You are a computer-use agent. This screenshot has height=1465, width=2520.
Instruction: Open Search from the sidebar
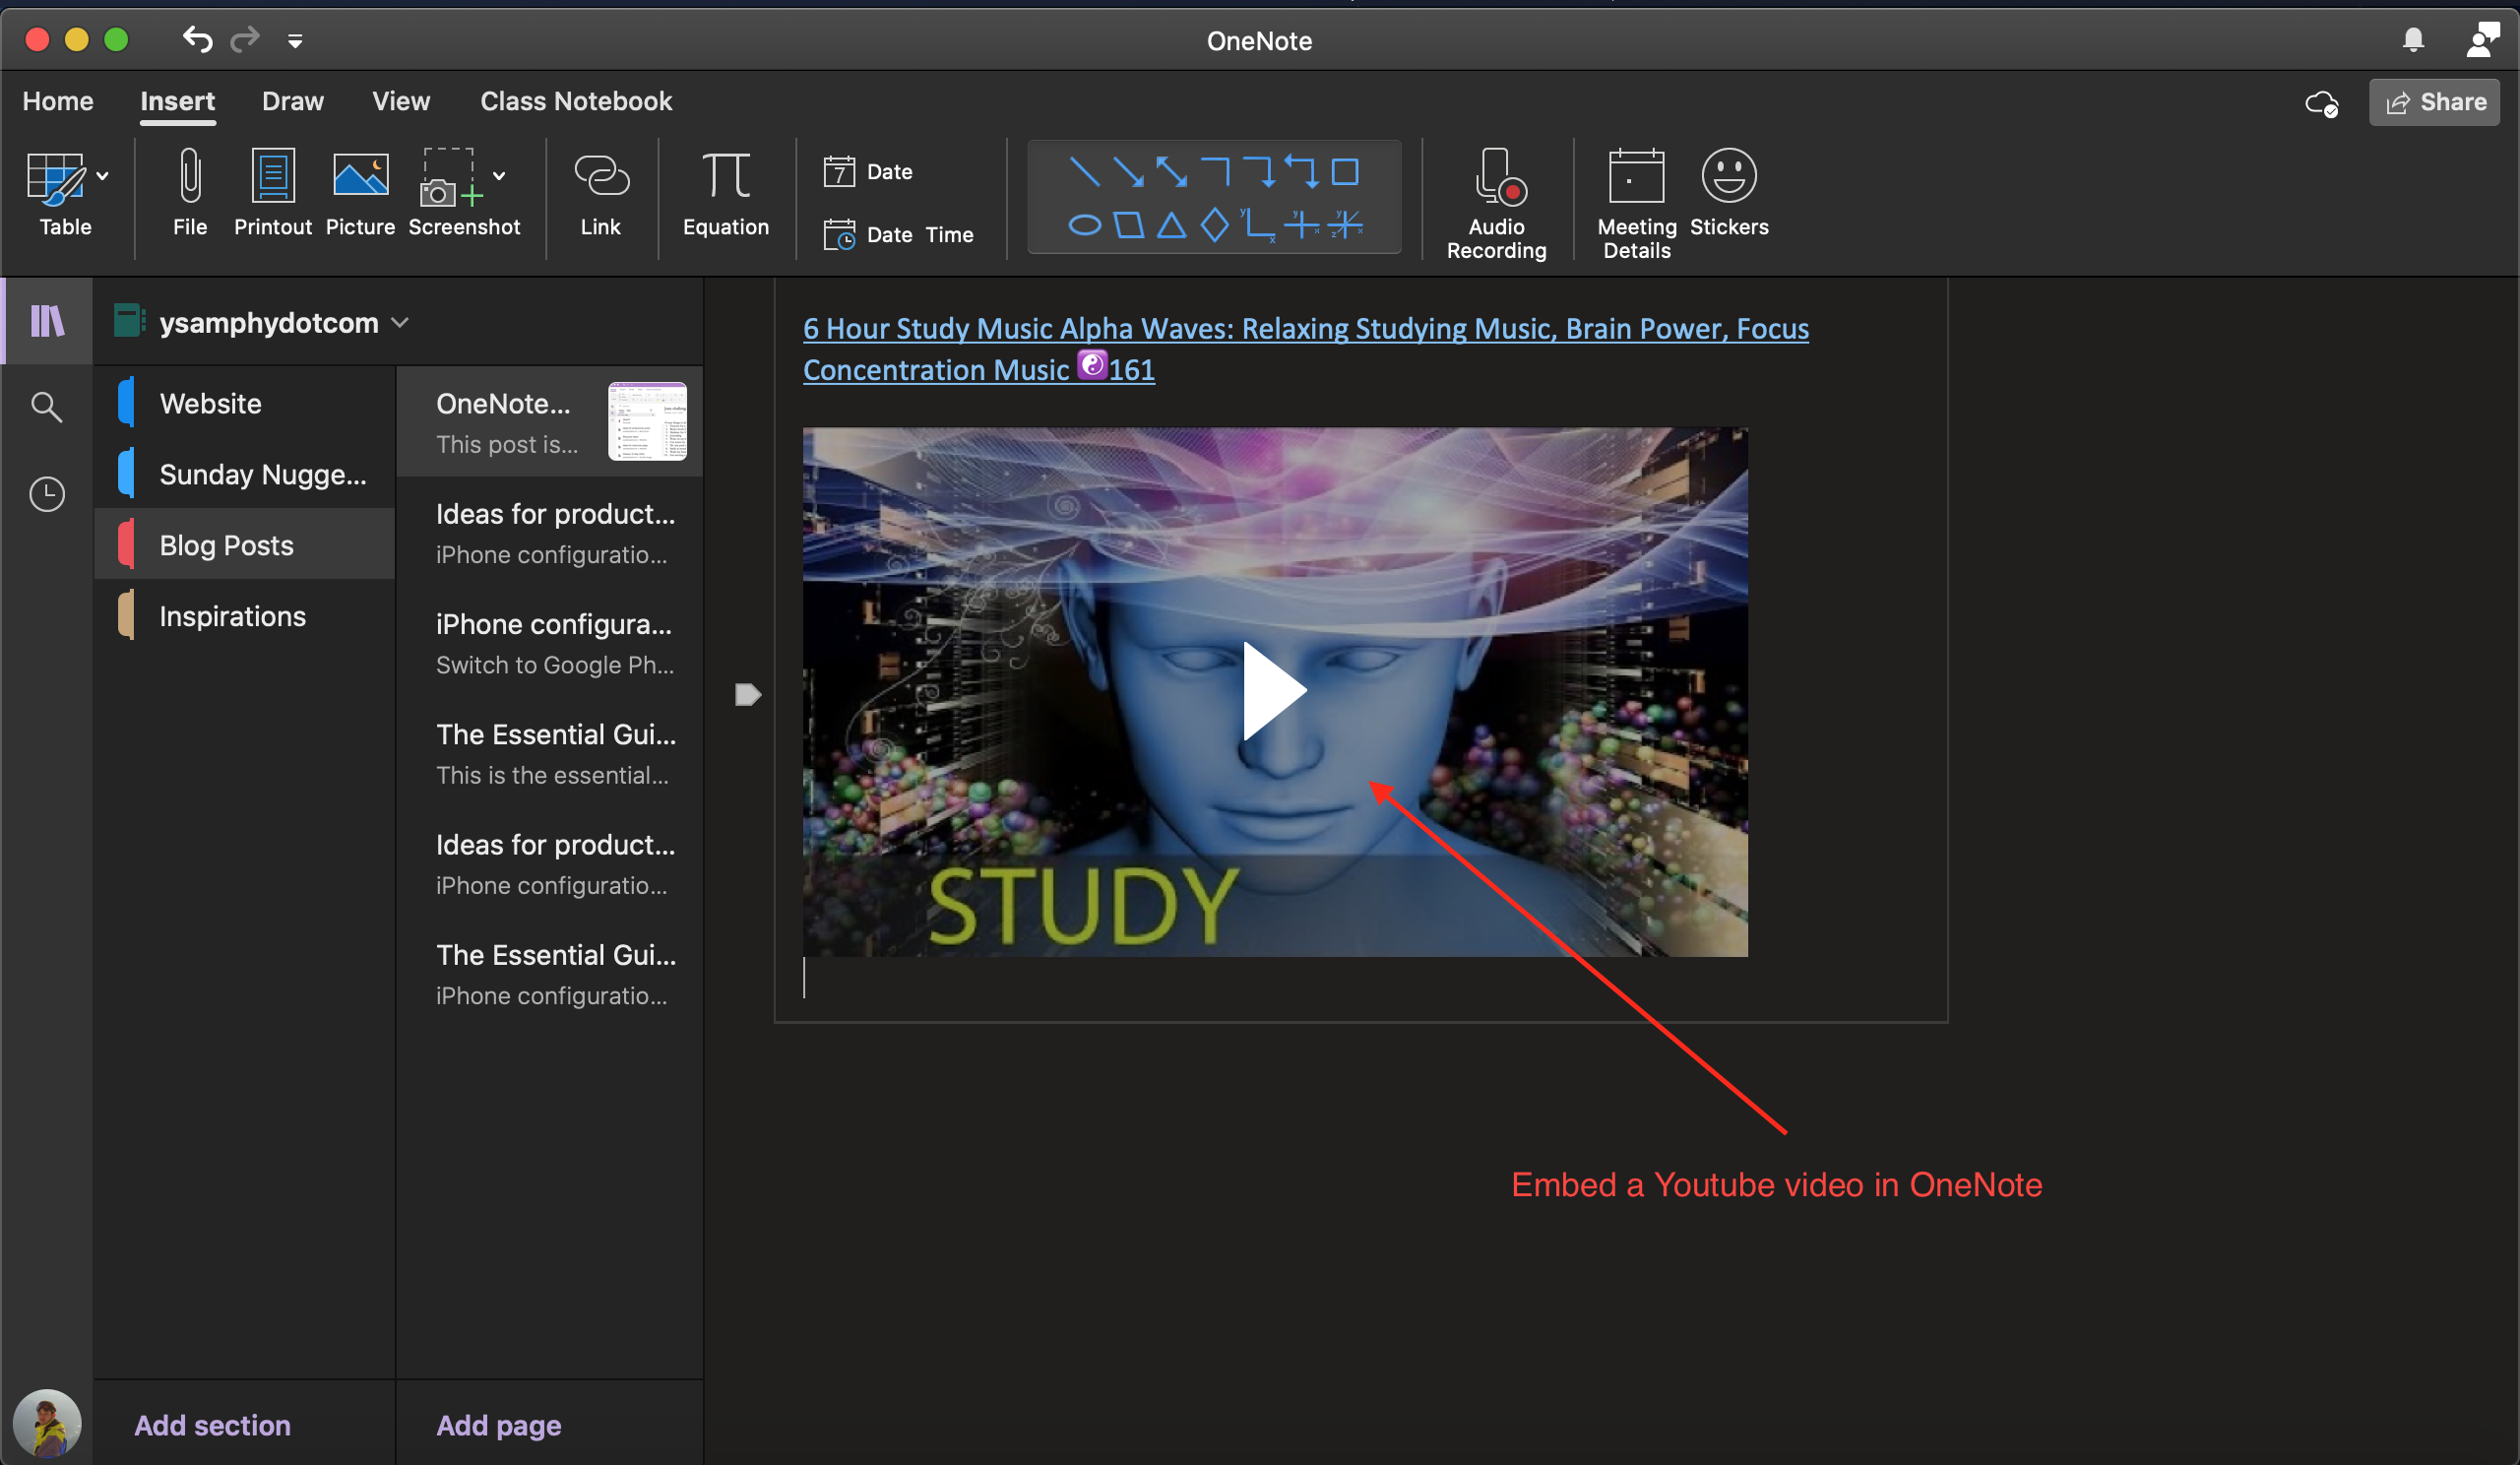click(47, 407)
